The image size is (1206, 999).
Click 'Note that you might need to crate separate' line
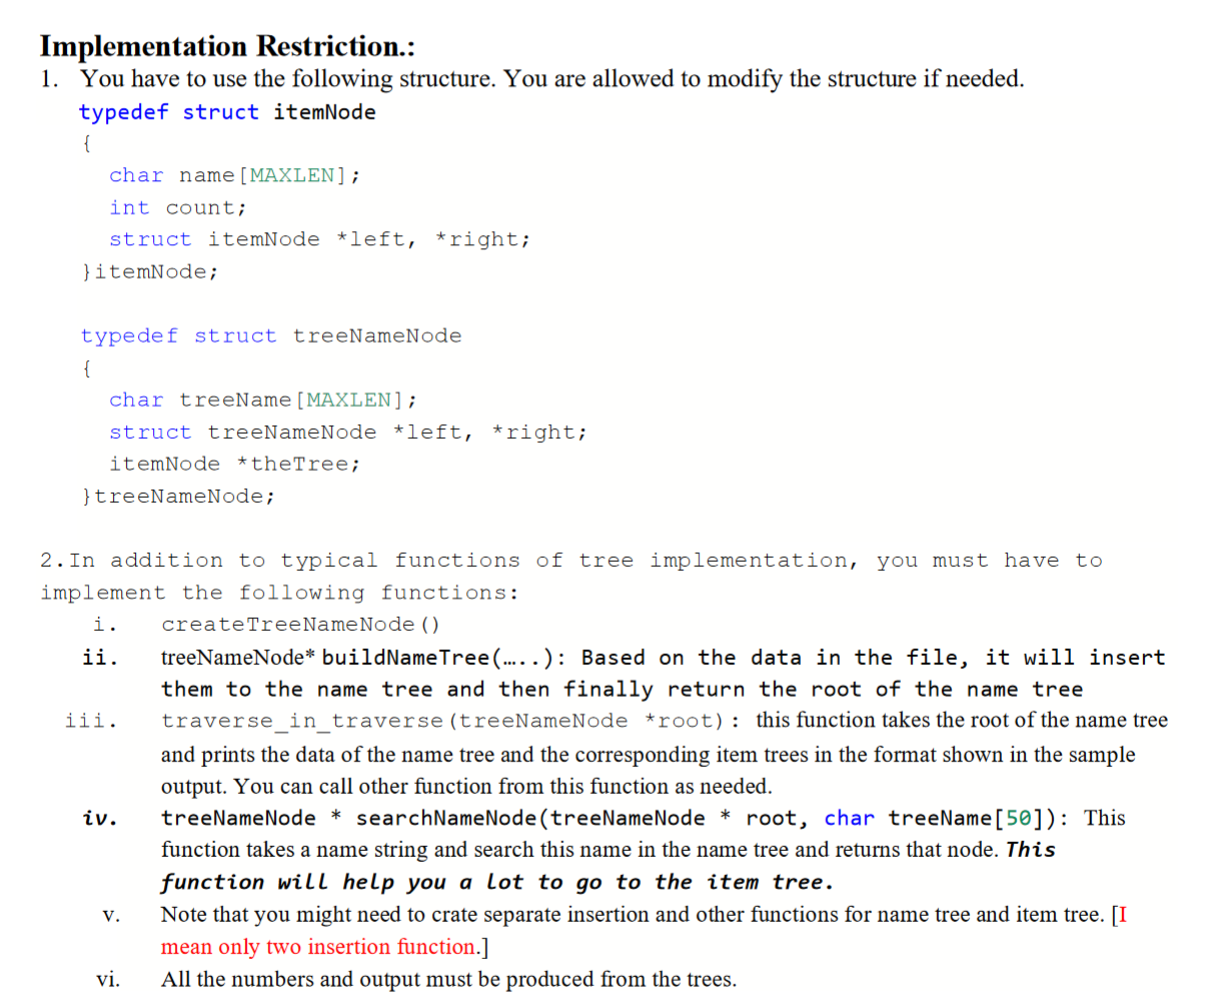644,915
